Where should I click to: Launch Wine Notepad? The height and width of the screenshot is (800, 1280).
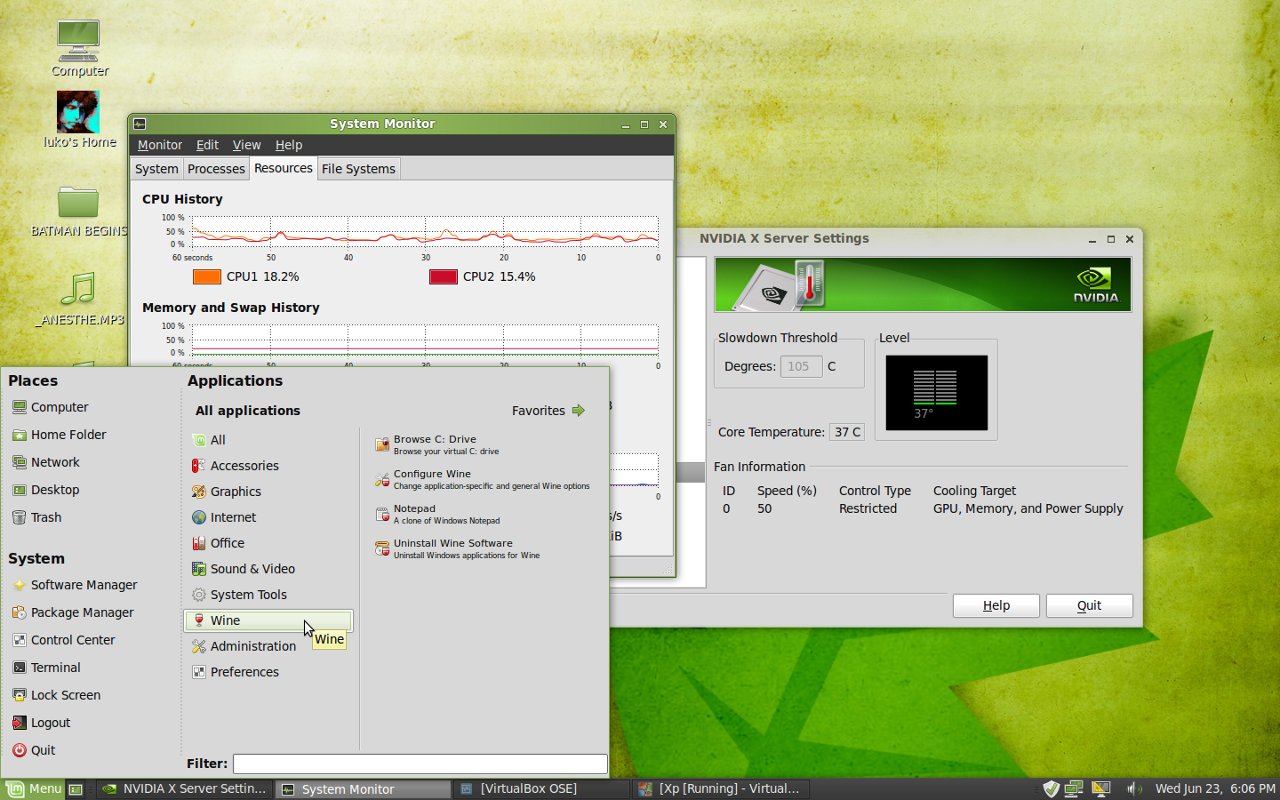click(x=437, y=514)
